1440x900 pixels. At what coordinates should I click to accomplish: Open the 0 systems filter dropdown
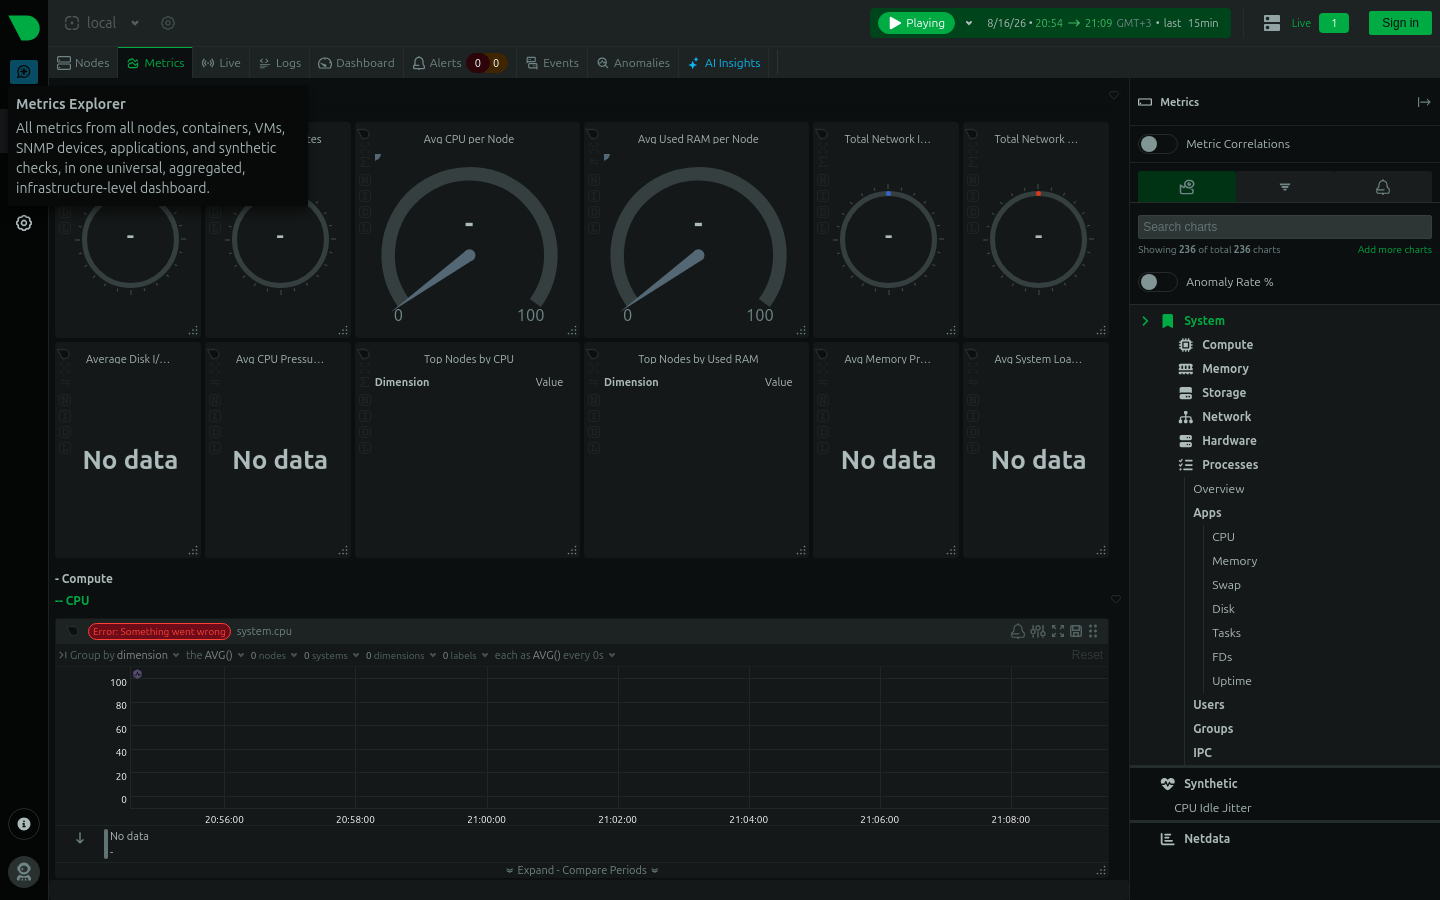coord(331,656)
